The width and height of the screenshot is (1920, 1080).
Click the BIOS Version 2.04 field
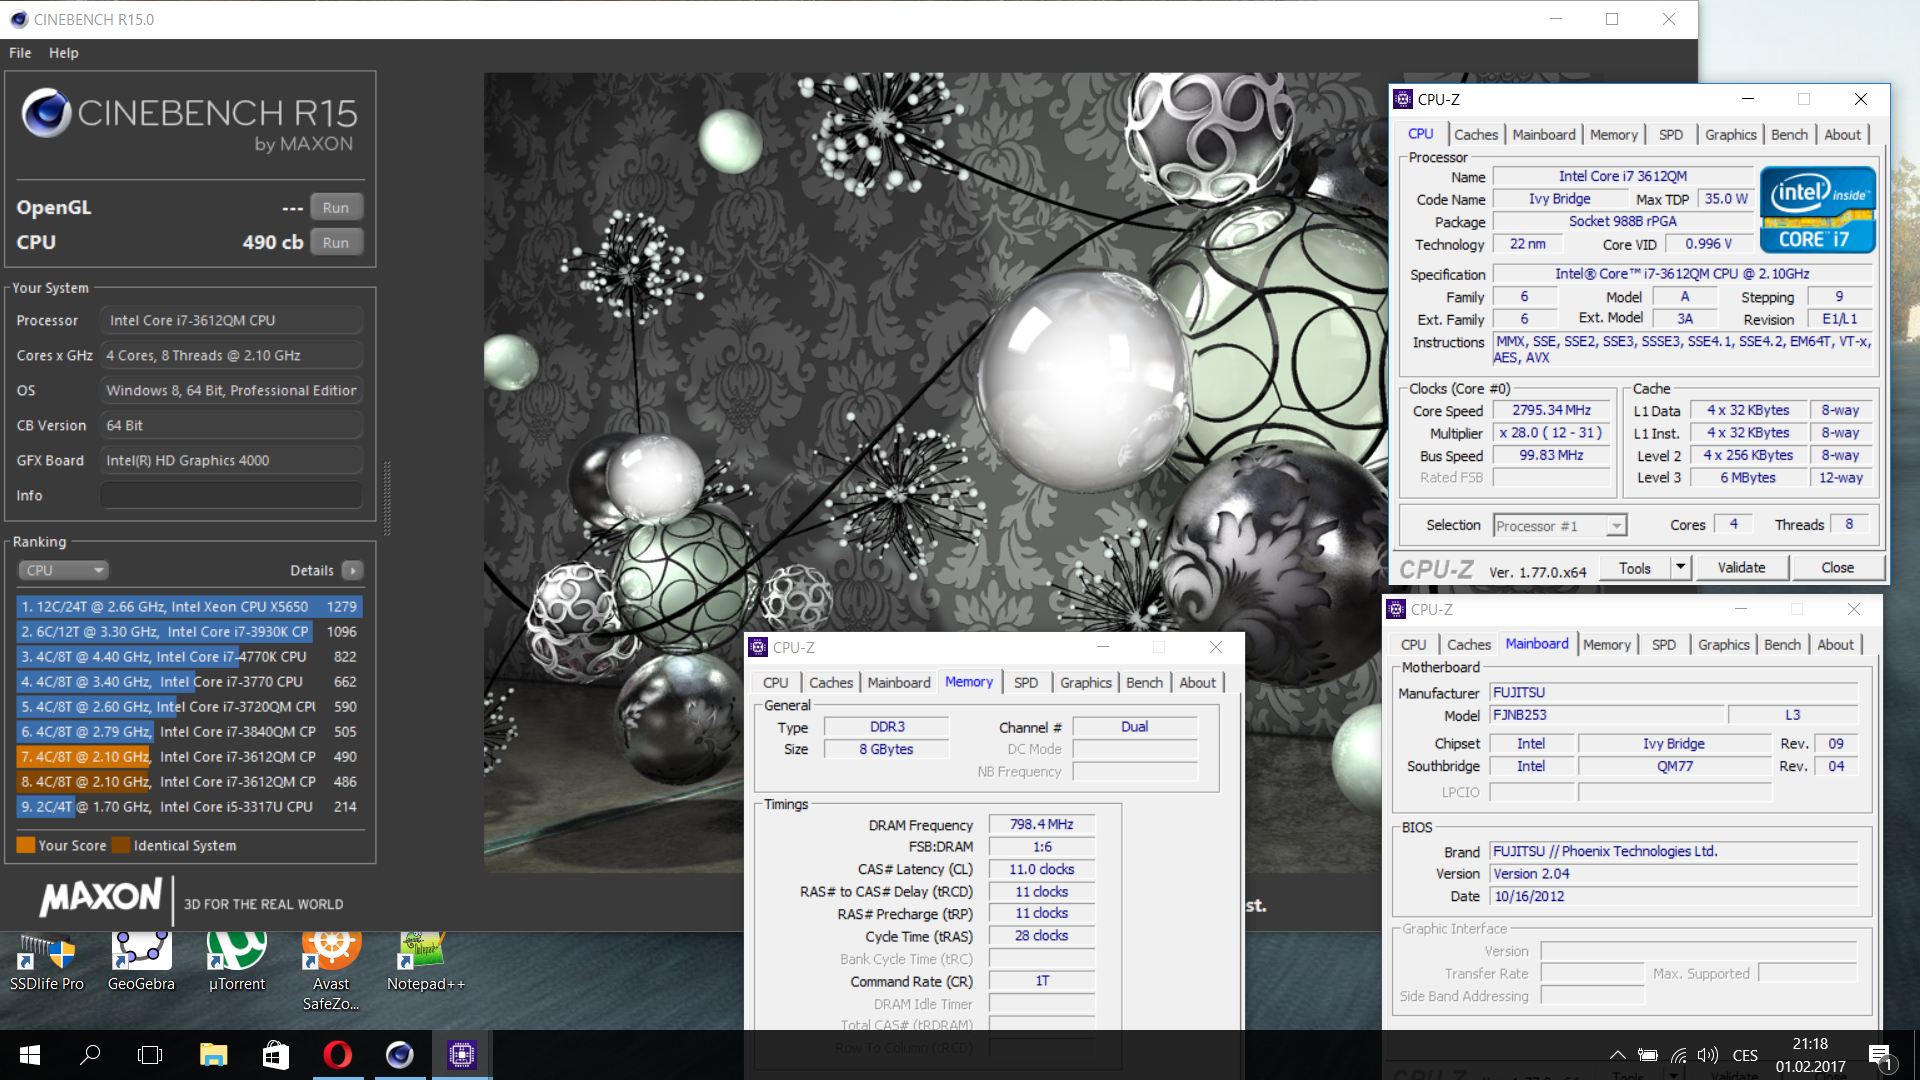(x=1674, y=873)
